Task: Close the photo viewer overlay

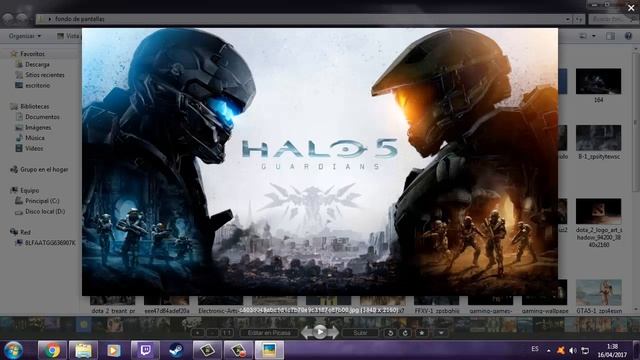Action: point(631,8)
